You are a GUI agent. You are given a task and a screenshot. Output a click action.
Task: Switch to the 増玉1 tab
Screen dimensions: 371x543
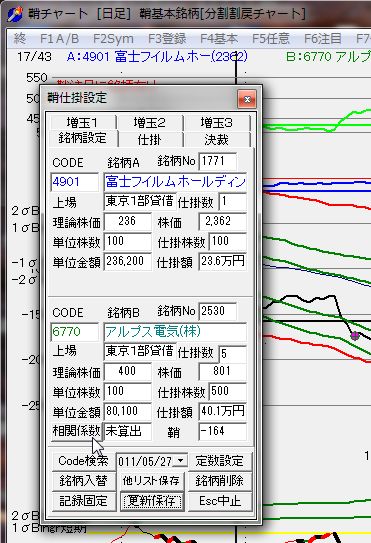pyautogui.click(x=82, y=123)
